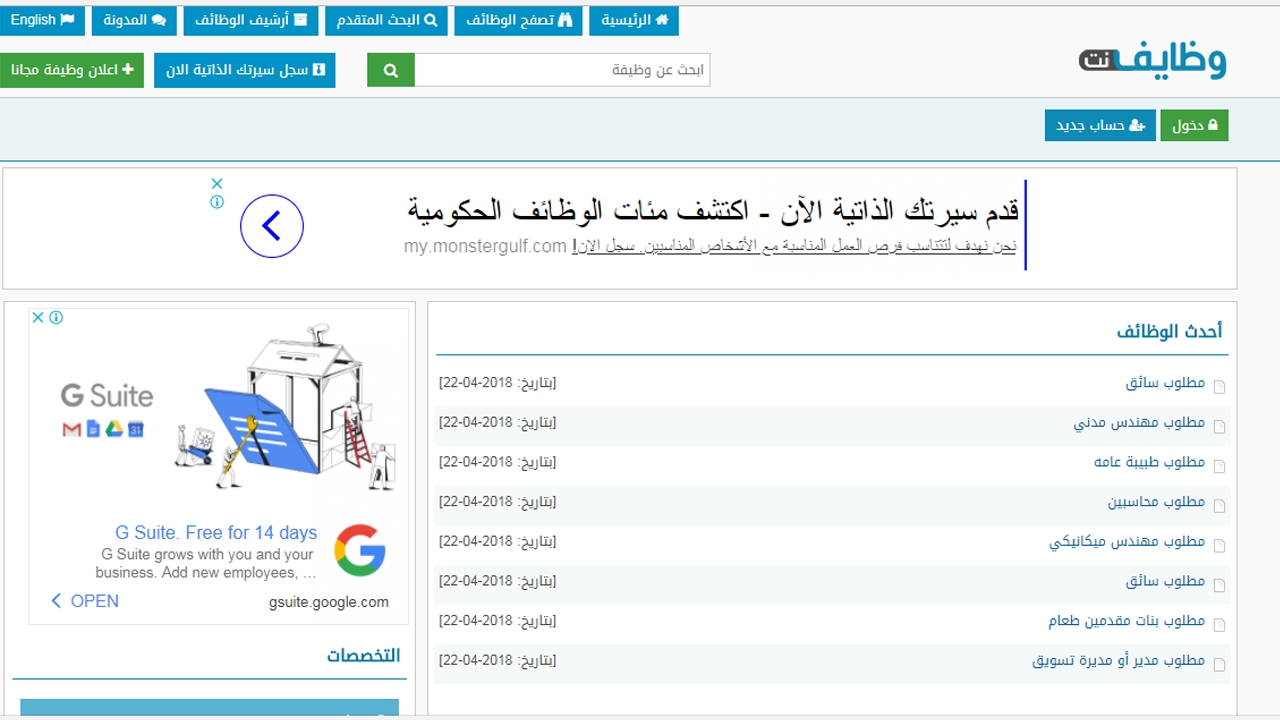Open أرشيف الوظائف jobs archive
This screenshot has height=720, width=1280.
click(x=251, y=20)
